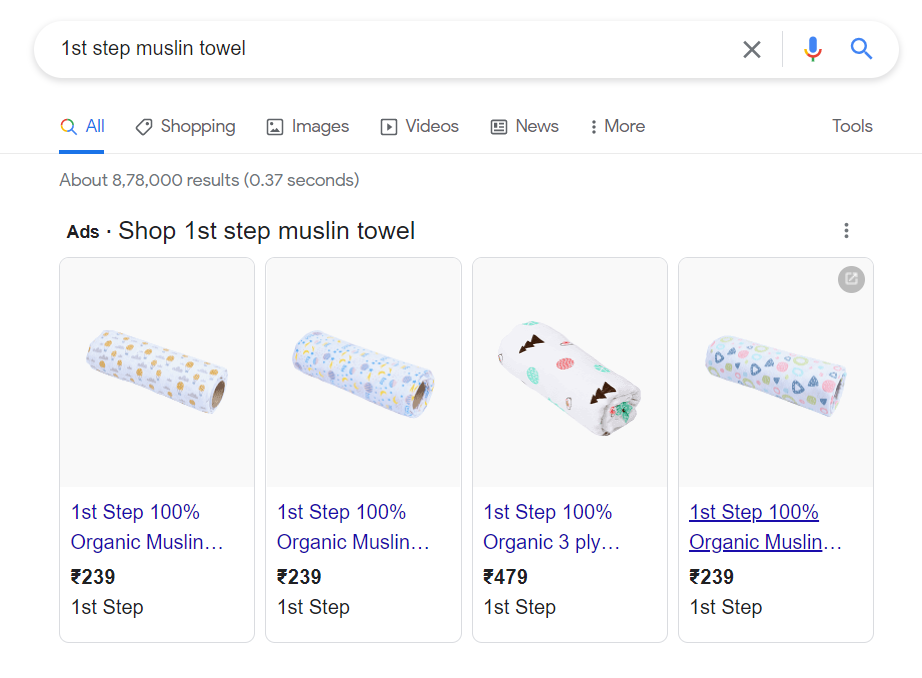Clear the search query with X icon
The width and height of the screenshot is (922, 678).
[x=752, y=49]
